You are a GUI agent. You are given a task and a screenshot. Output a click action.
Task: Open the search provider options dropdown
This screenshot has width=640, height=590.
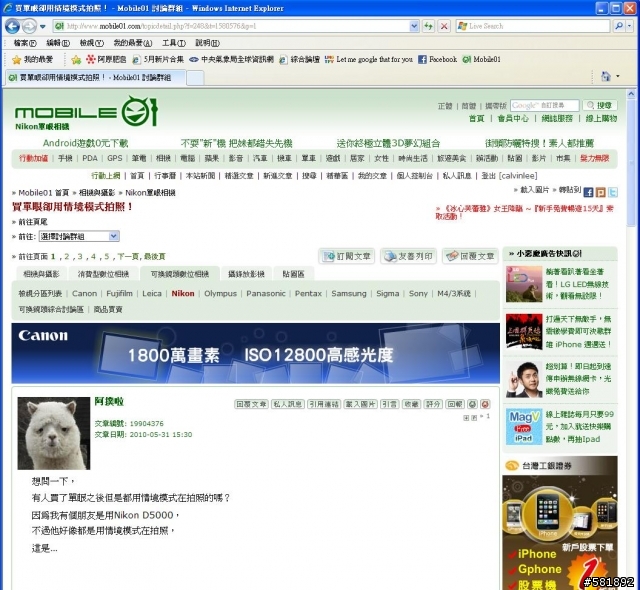point(629,26)
